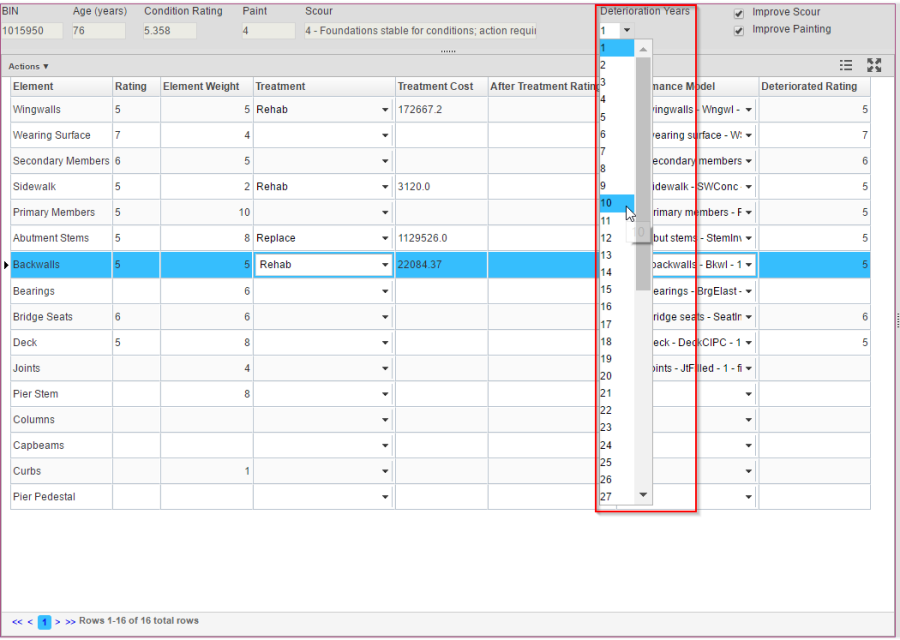Screen dimensions: 900x640
Task: Click the scroll up arrow in years list
Action: (x=643, y=47)
